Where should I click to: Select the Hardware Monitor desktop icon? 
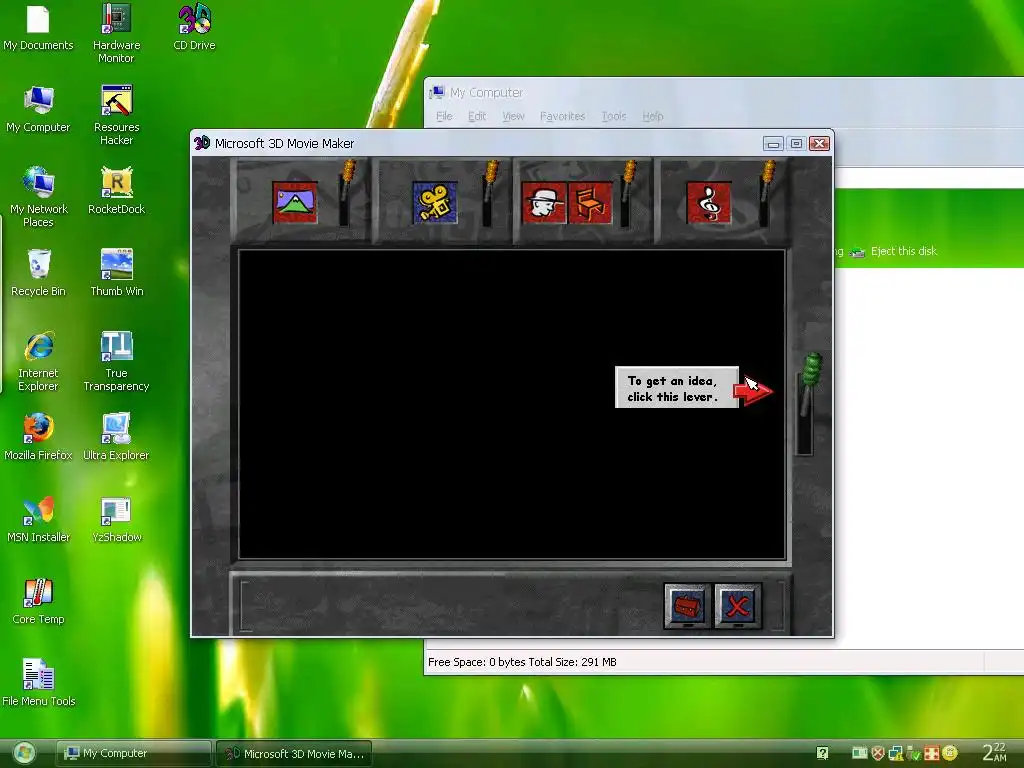[116, 34]
